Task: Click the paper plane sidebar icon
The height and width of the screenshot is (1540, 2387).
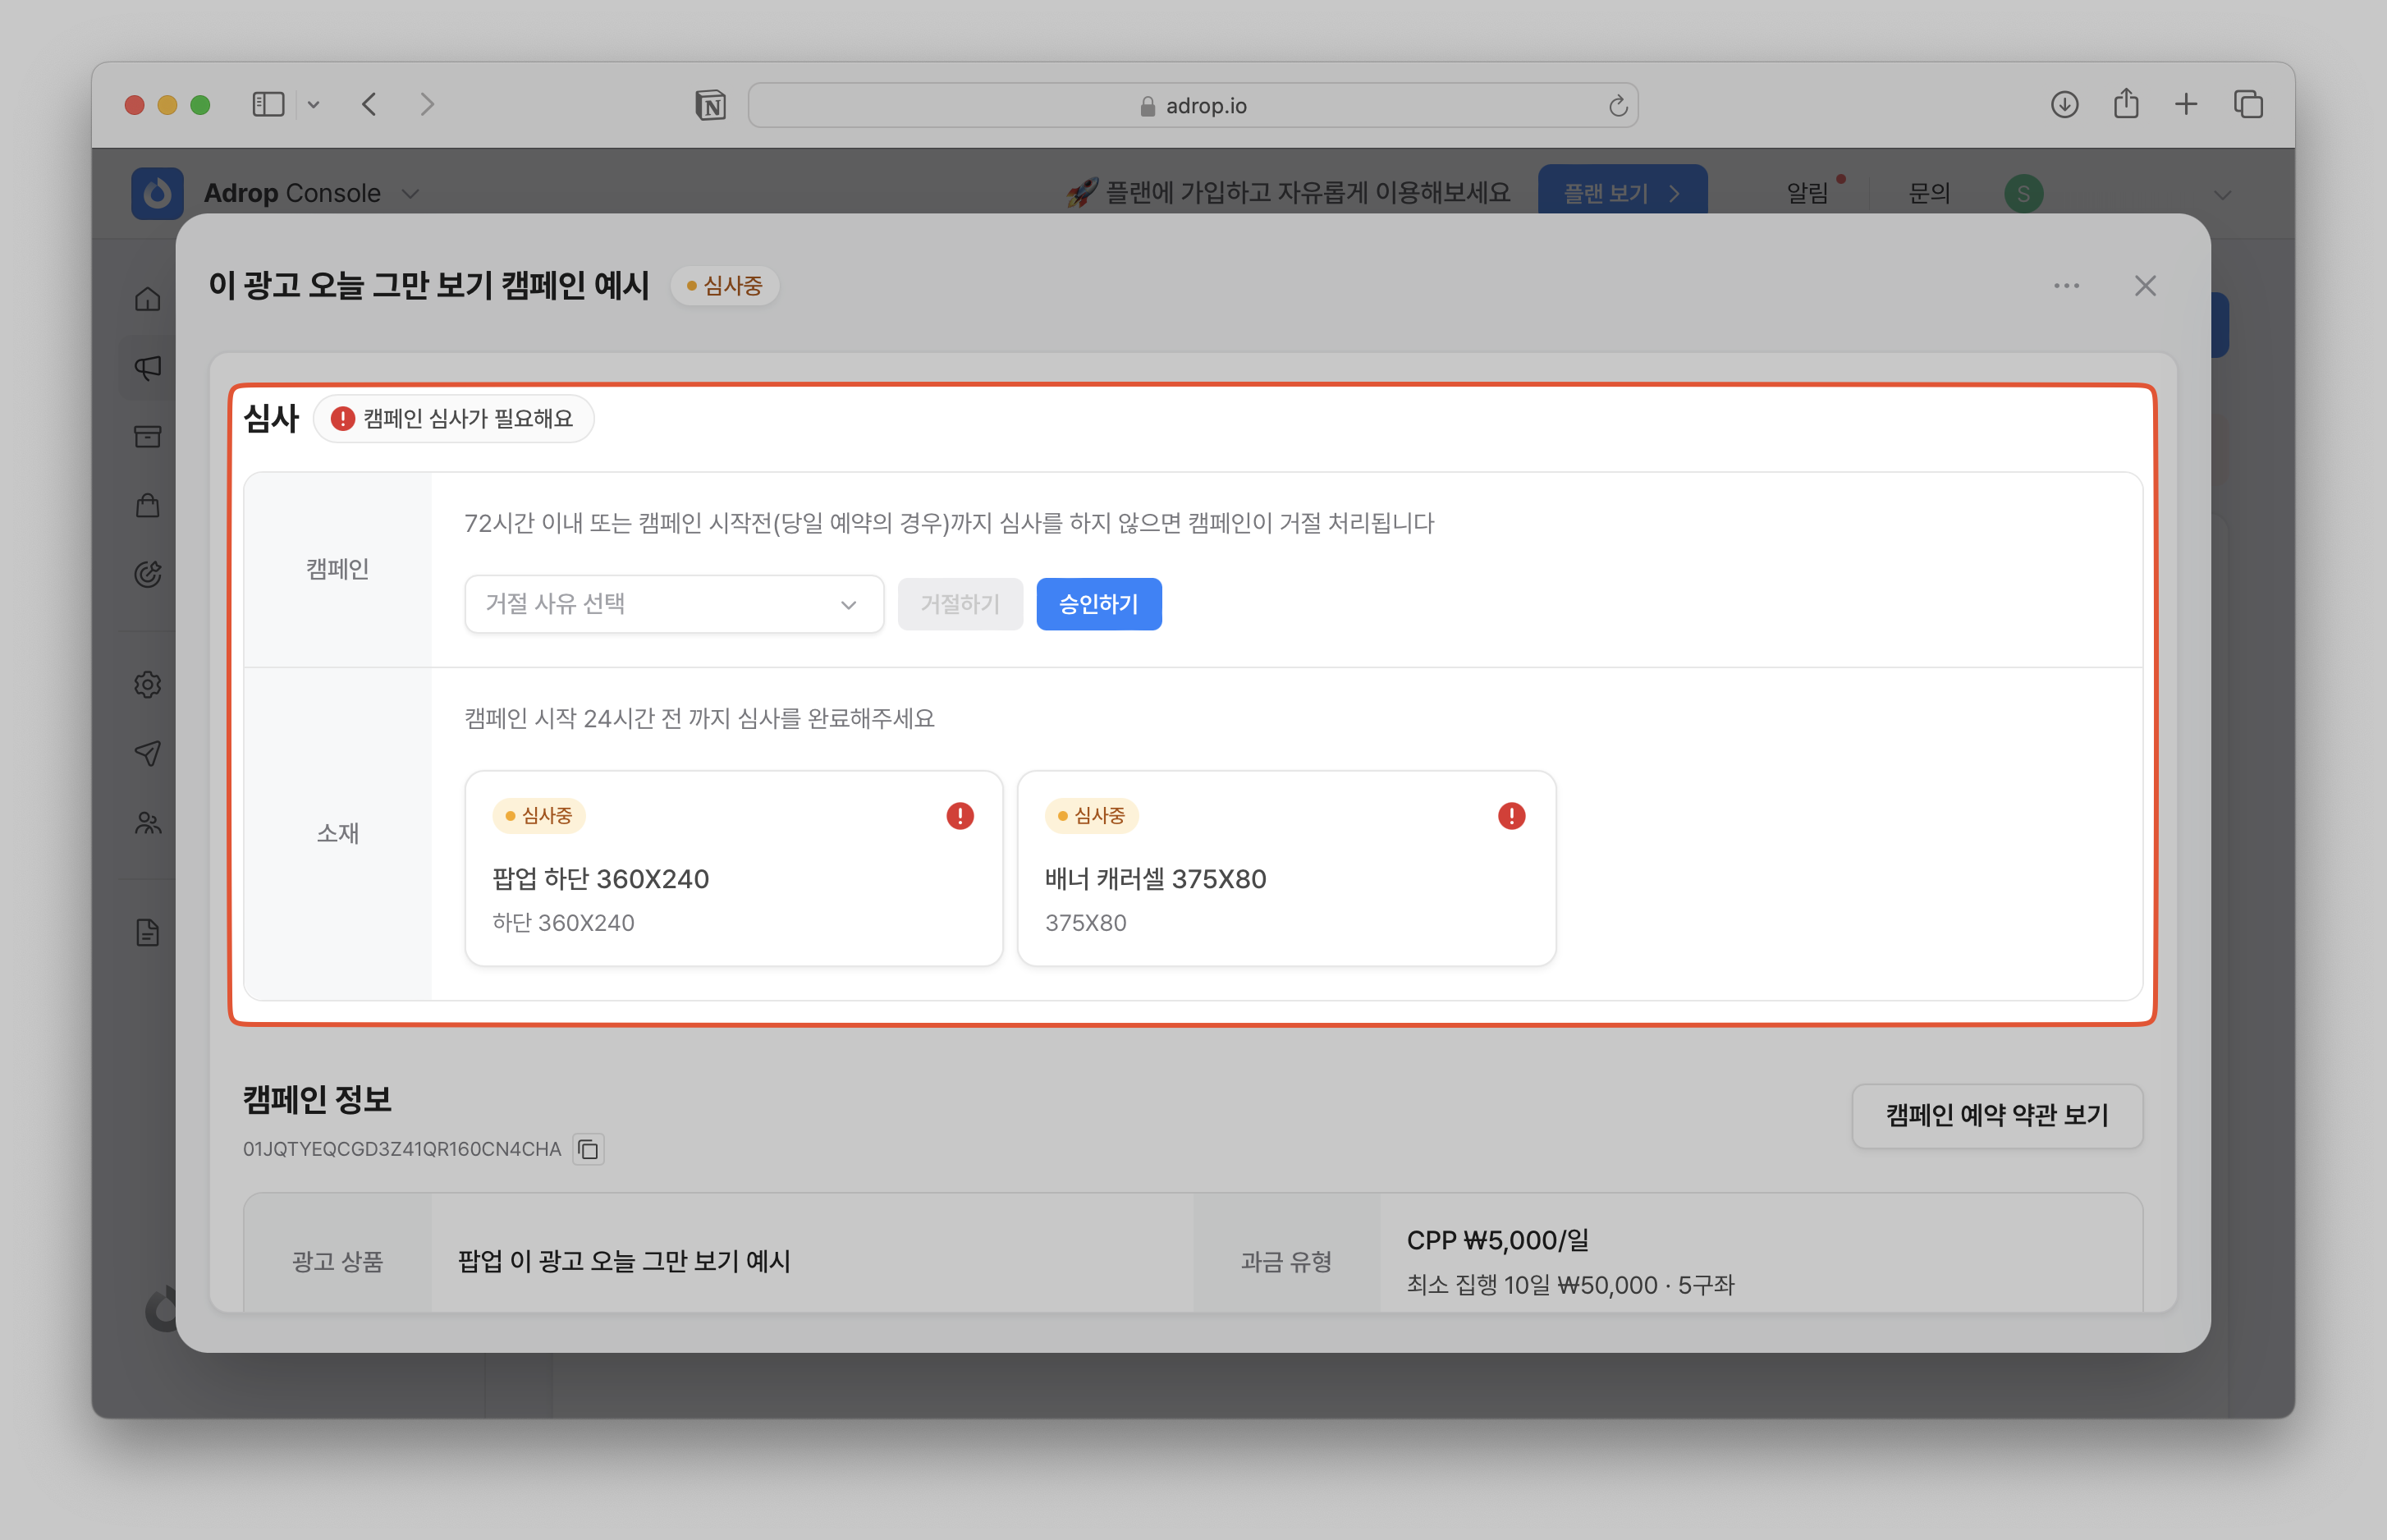Action: 148,753
